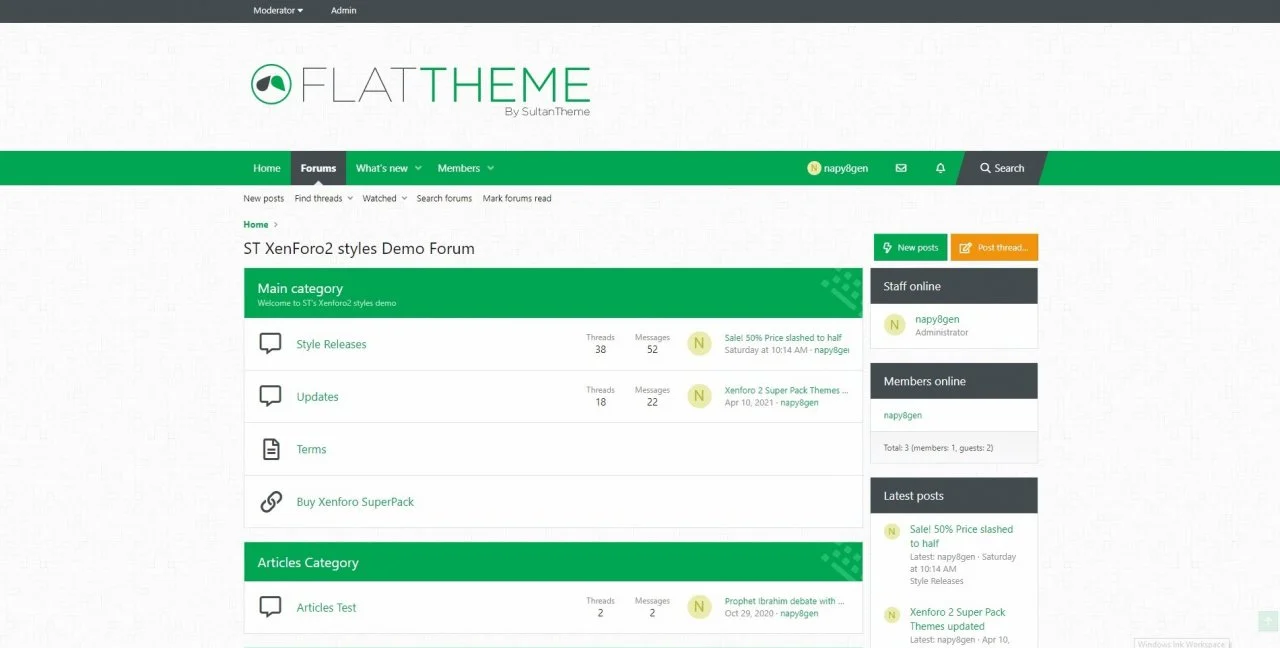Image resolution: width=1280 pixels, height=648 pixels.
Task: Click the Updates forum chat icon
Action: coord(270,397)
